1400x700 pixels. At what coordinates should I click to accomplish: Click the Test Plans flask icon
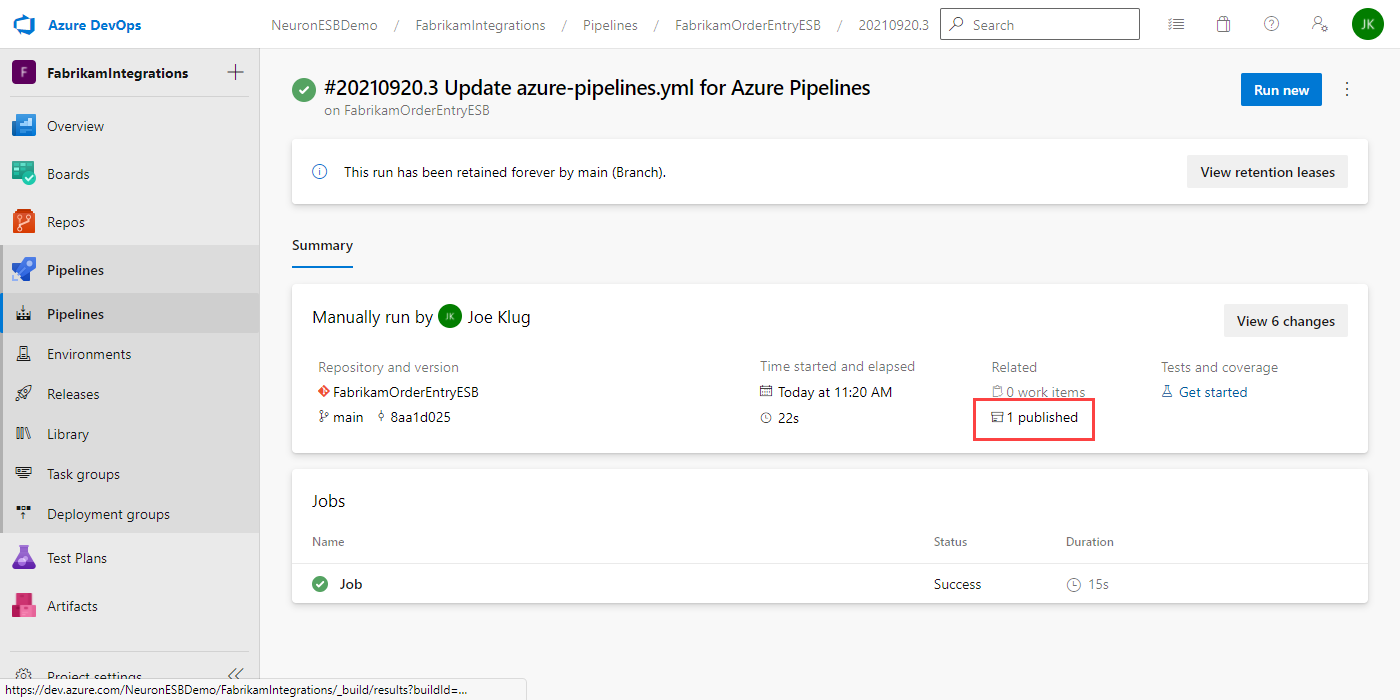click(24, 558)
